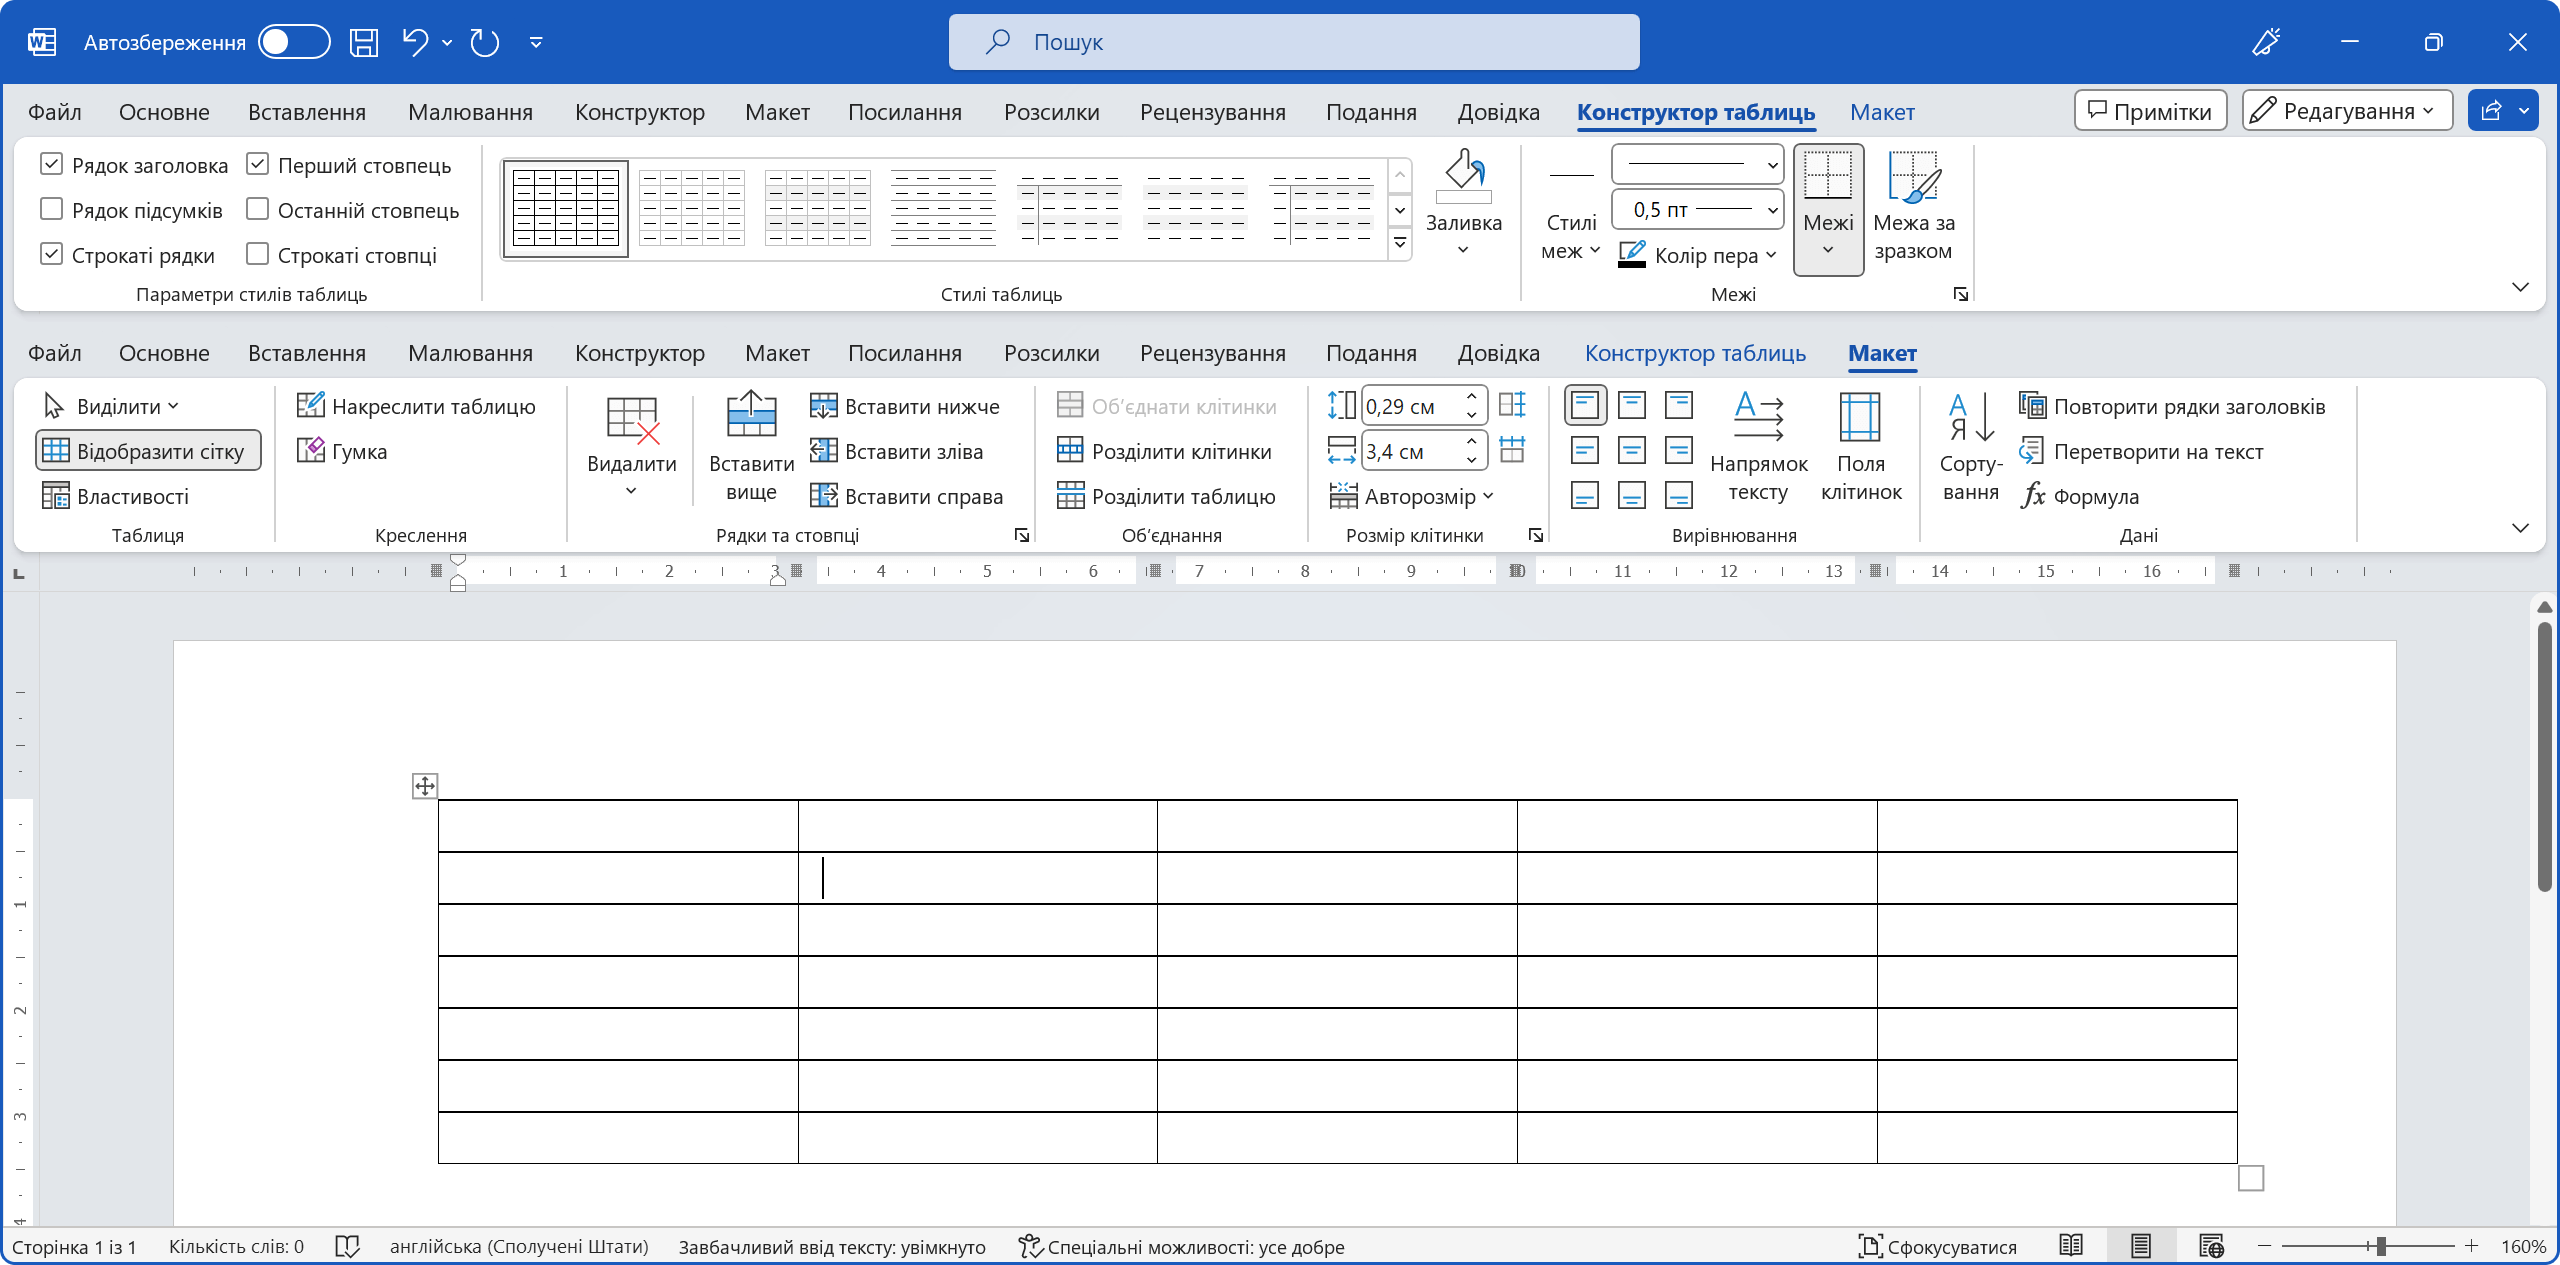
Task: Open the pen weight 0,5 пт dropdown
Action: (1772, 210)
